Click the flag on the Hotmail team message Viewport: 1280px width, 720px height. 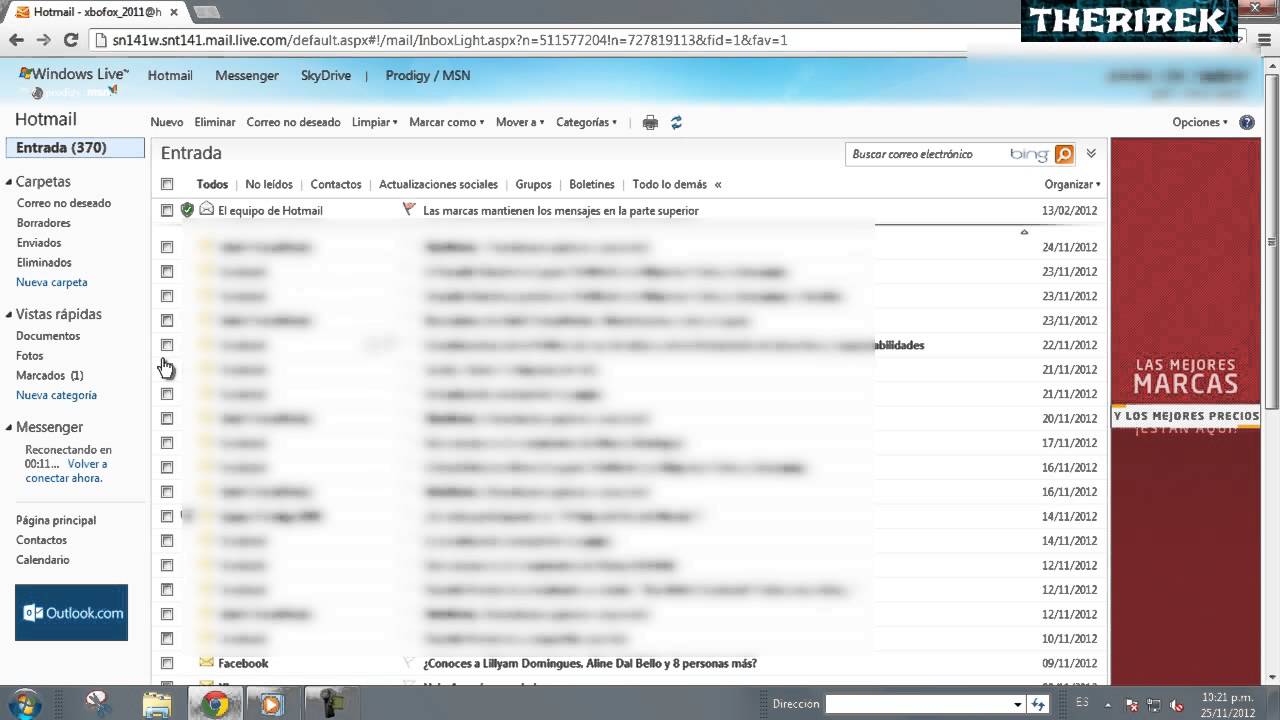tap(408, 210)
